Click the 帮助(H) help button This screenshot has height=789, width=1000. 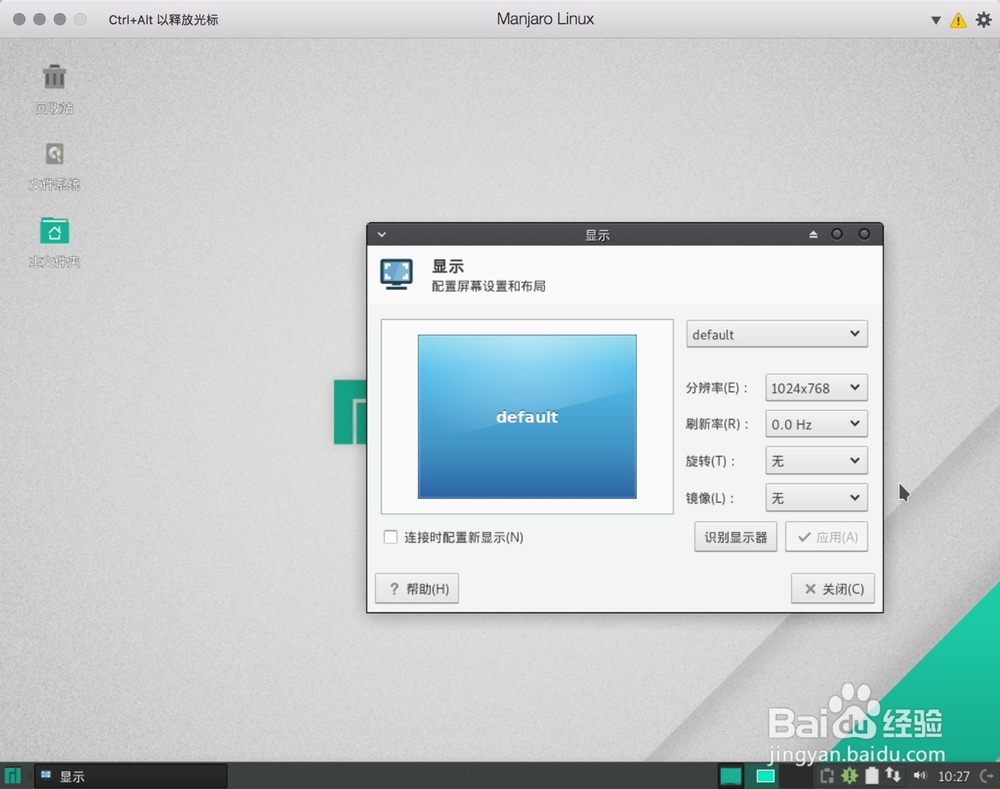point(417,588)
